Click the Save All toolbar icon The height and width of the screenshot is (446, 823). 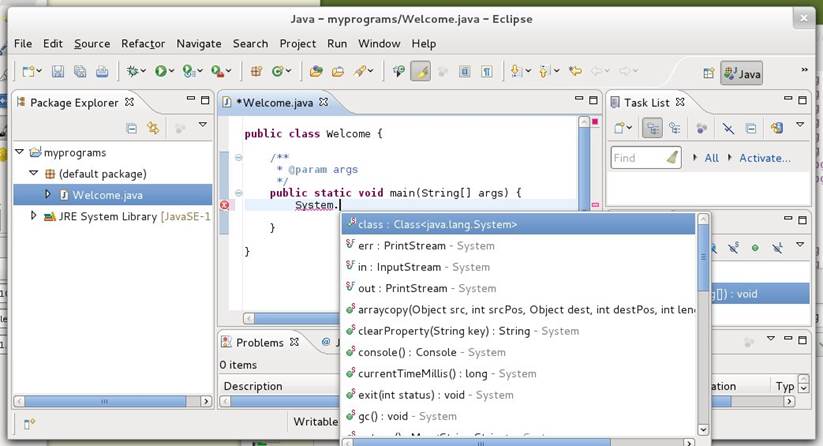(x=80, y=71)
